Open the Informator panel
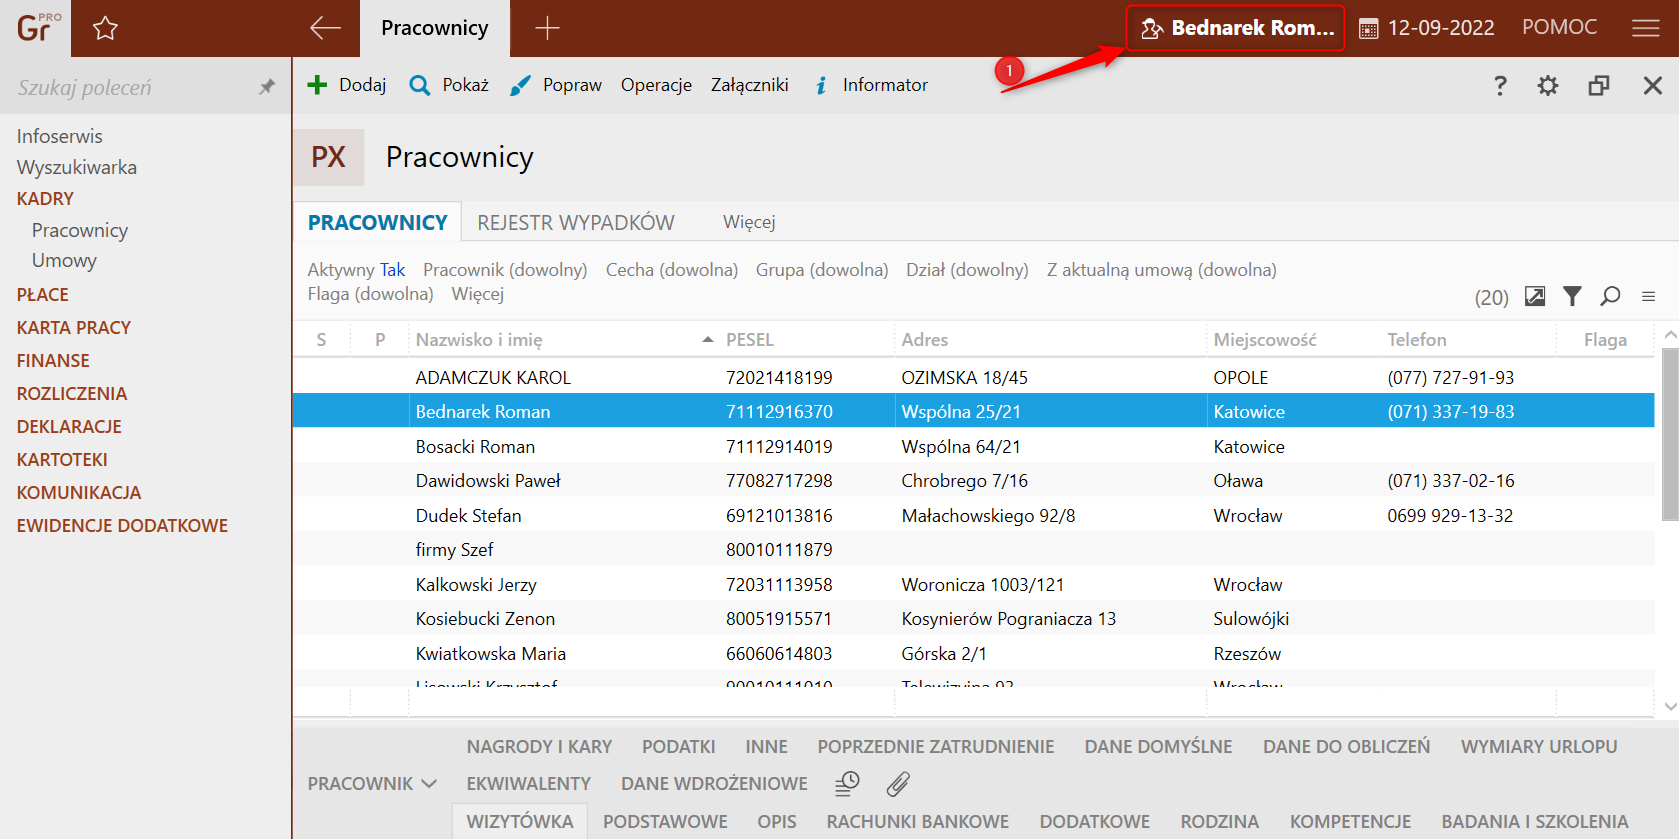Screen dimensions: 1679x839 click(871, 85)
